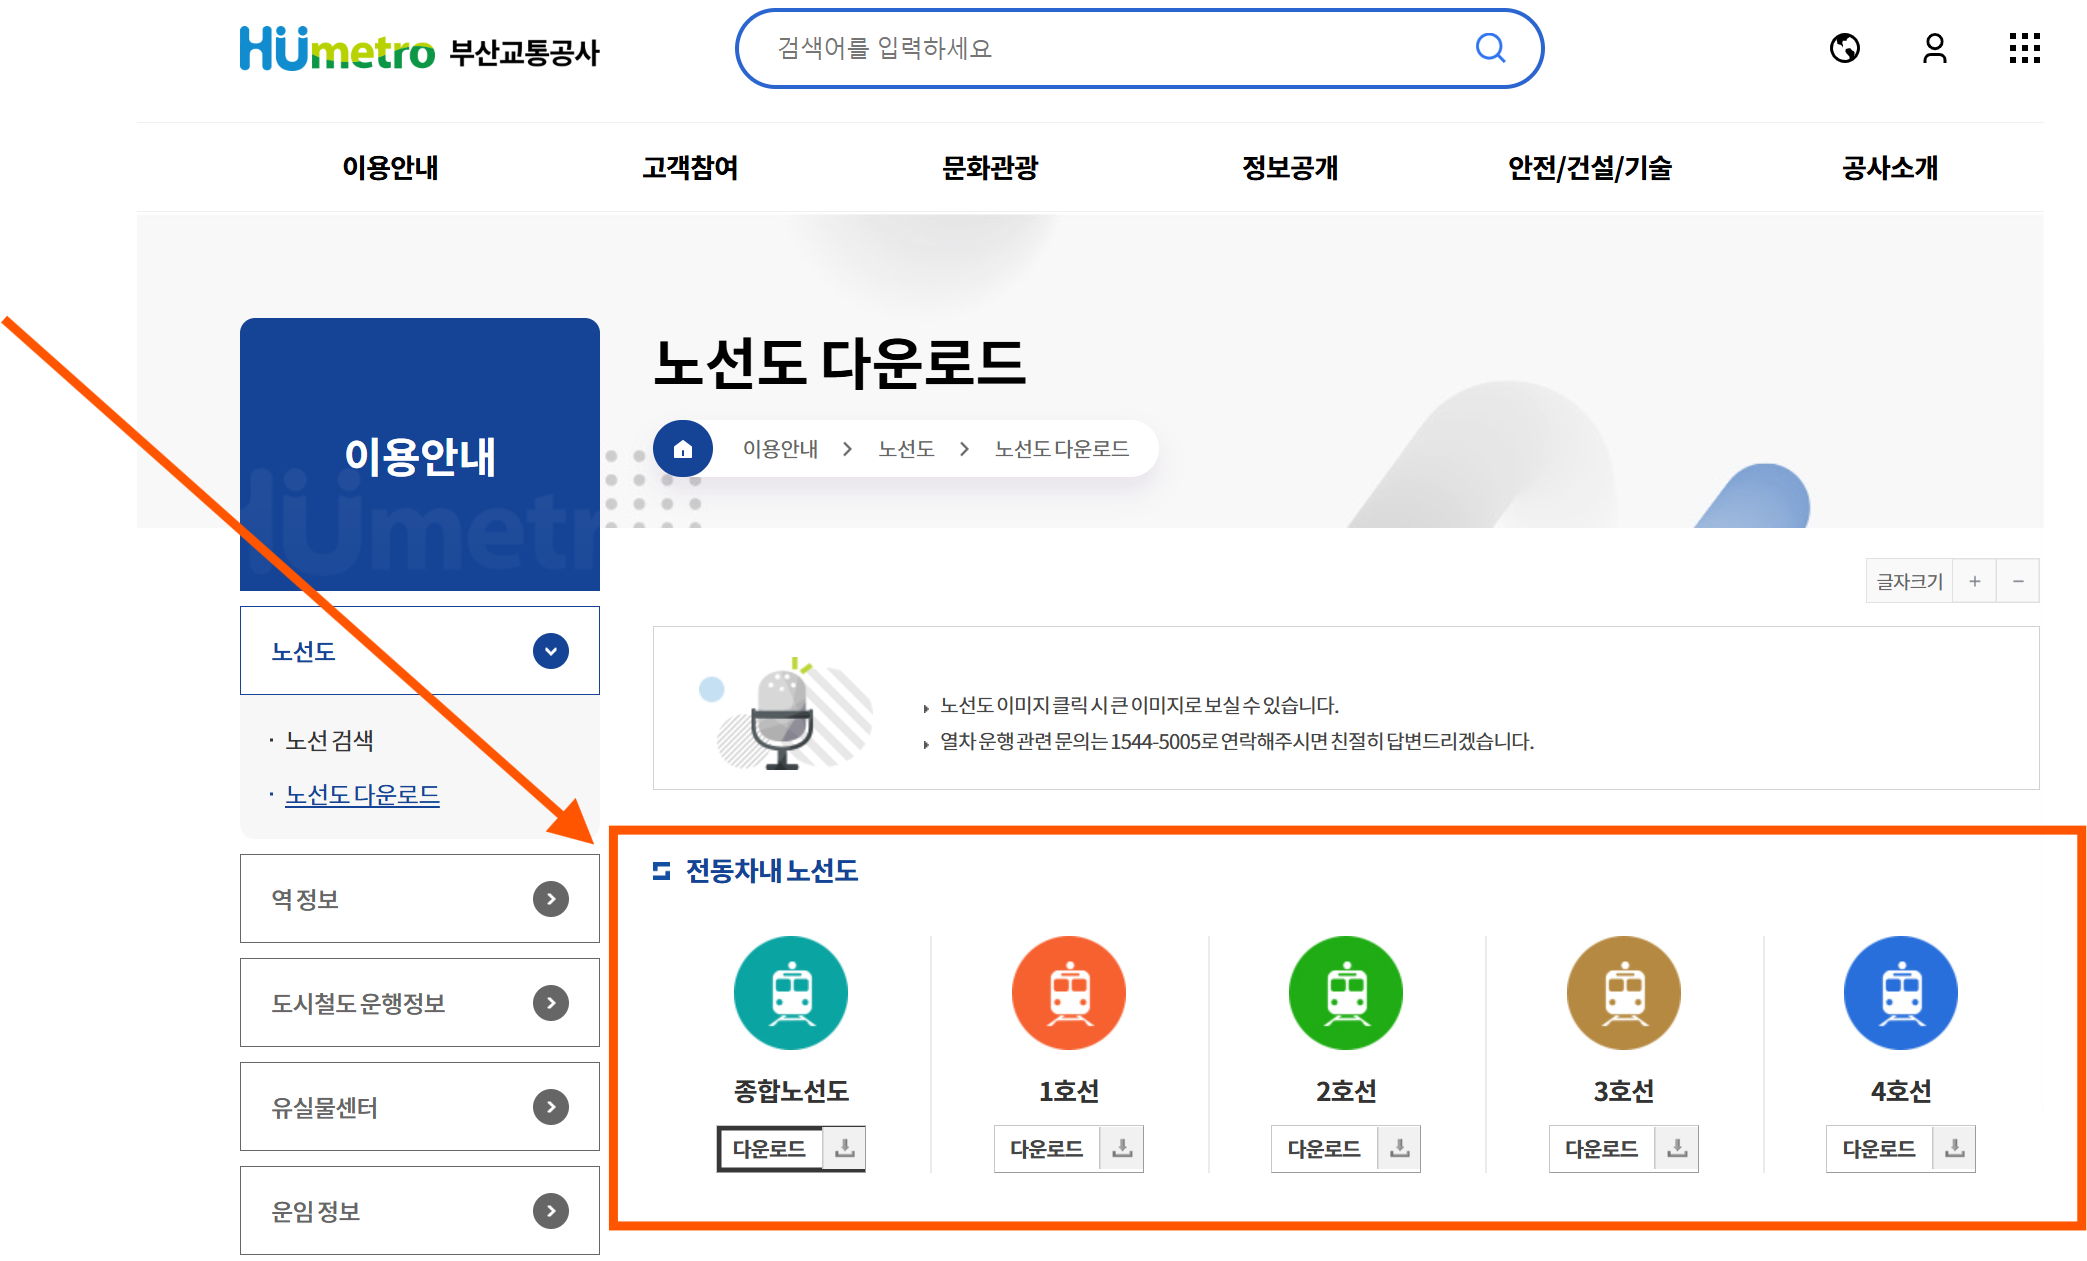
Task: Click the green 2호선 train icon
Action: tap(1346, 993)
